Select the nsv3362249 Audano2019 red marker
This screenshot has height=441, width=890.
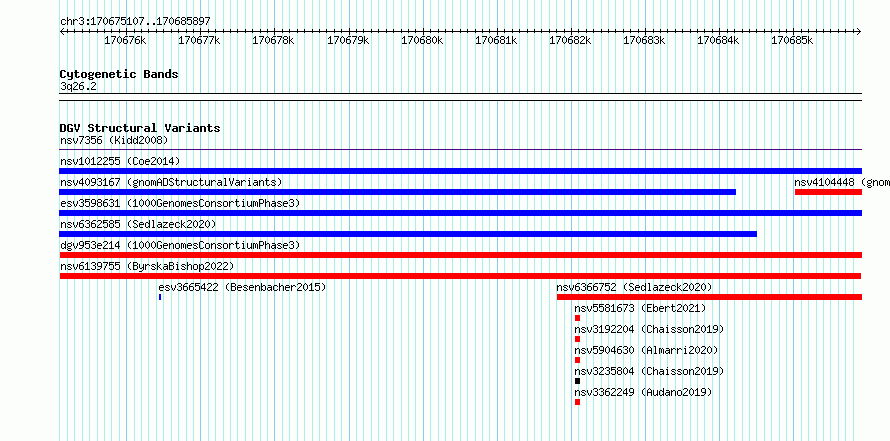click(x=577, y=402)
